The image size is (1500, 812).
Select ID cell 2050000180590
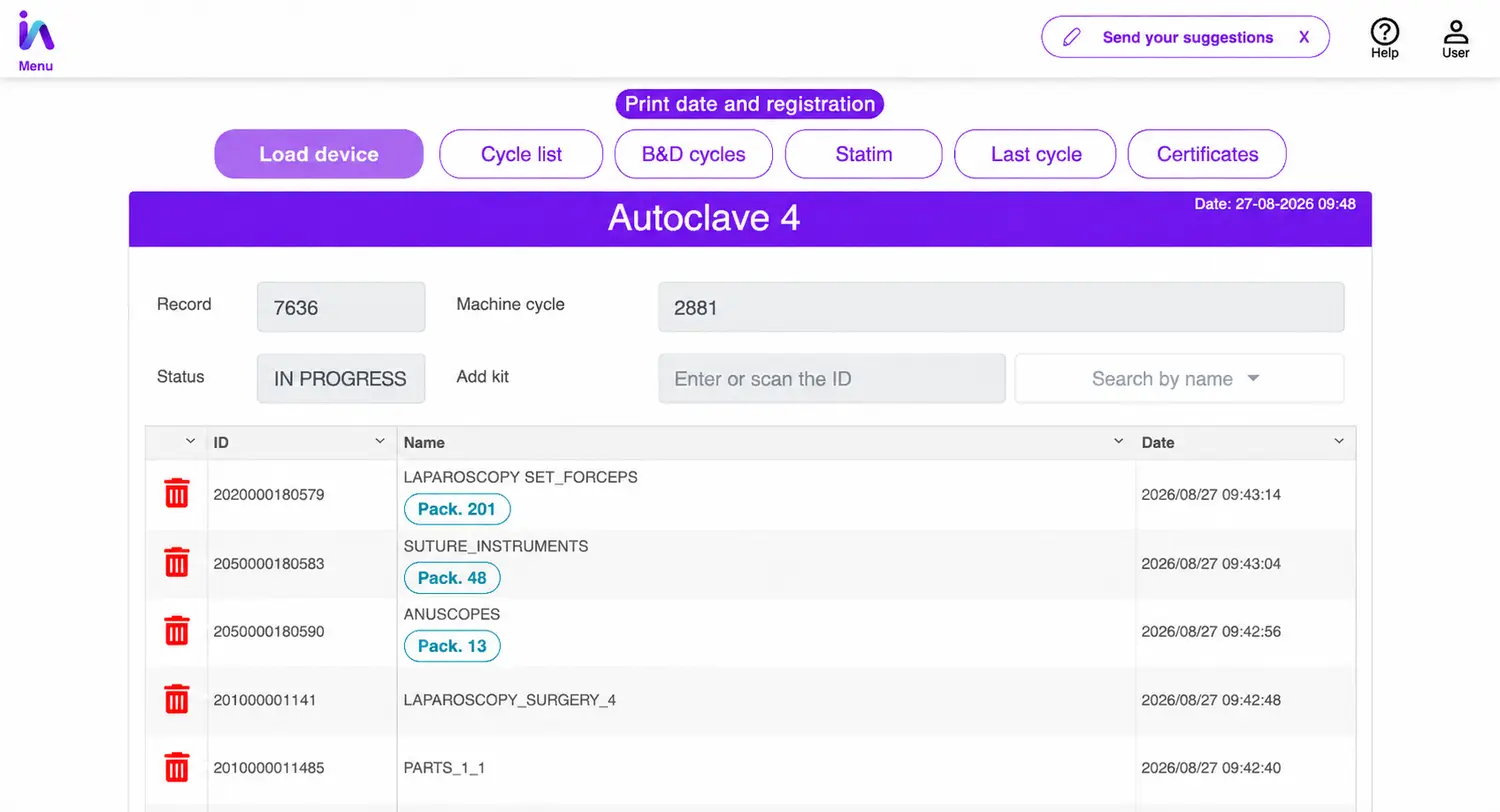(269, 632)
